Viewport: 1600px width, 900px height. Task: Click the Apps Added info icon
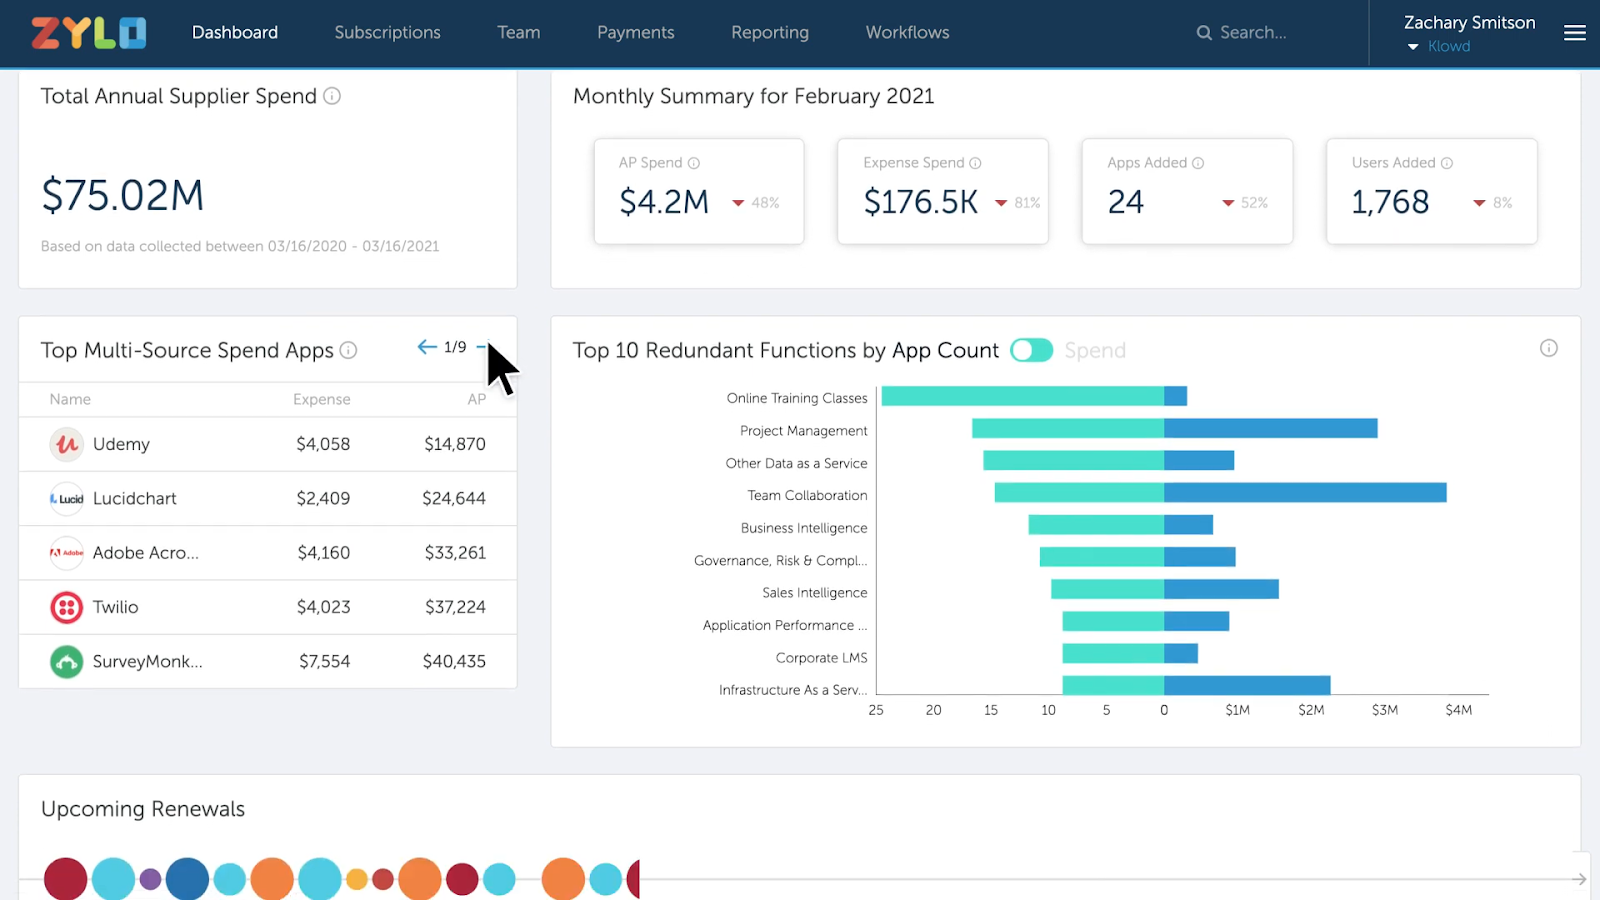[1198, 163]
